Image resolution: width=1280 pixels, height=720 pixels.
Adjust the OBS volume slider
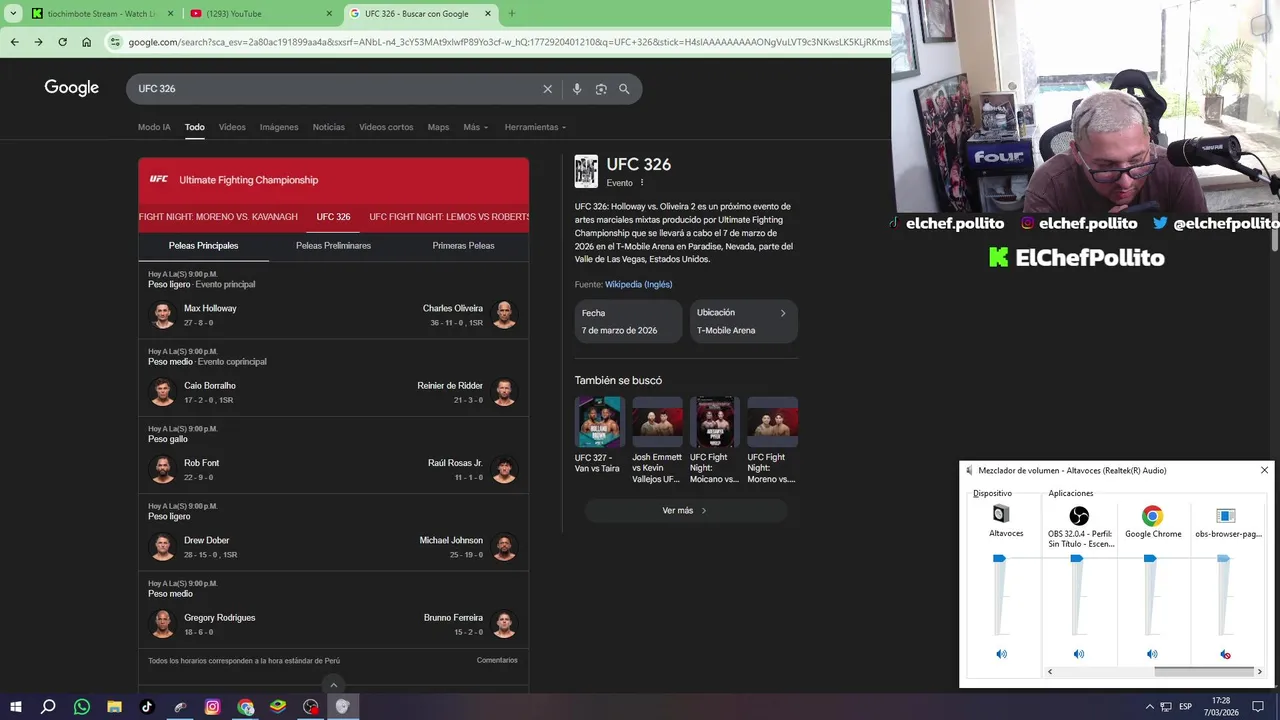1076,558
